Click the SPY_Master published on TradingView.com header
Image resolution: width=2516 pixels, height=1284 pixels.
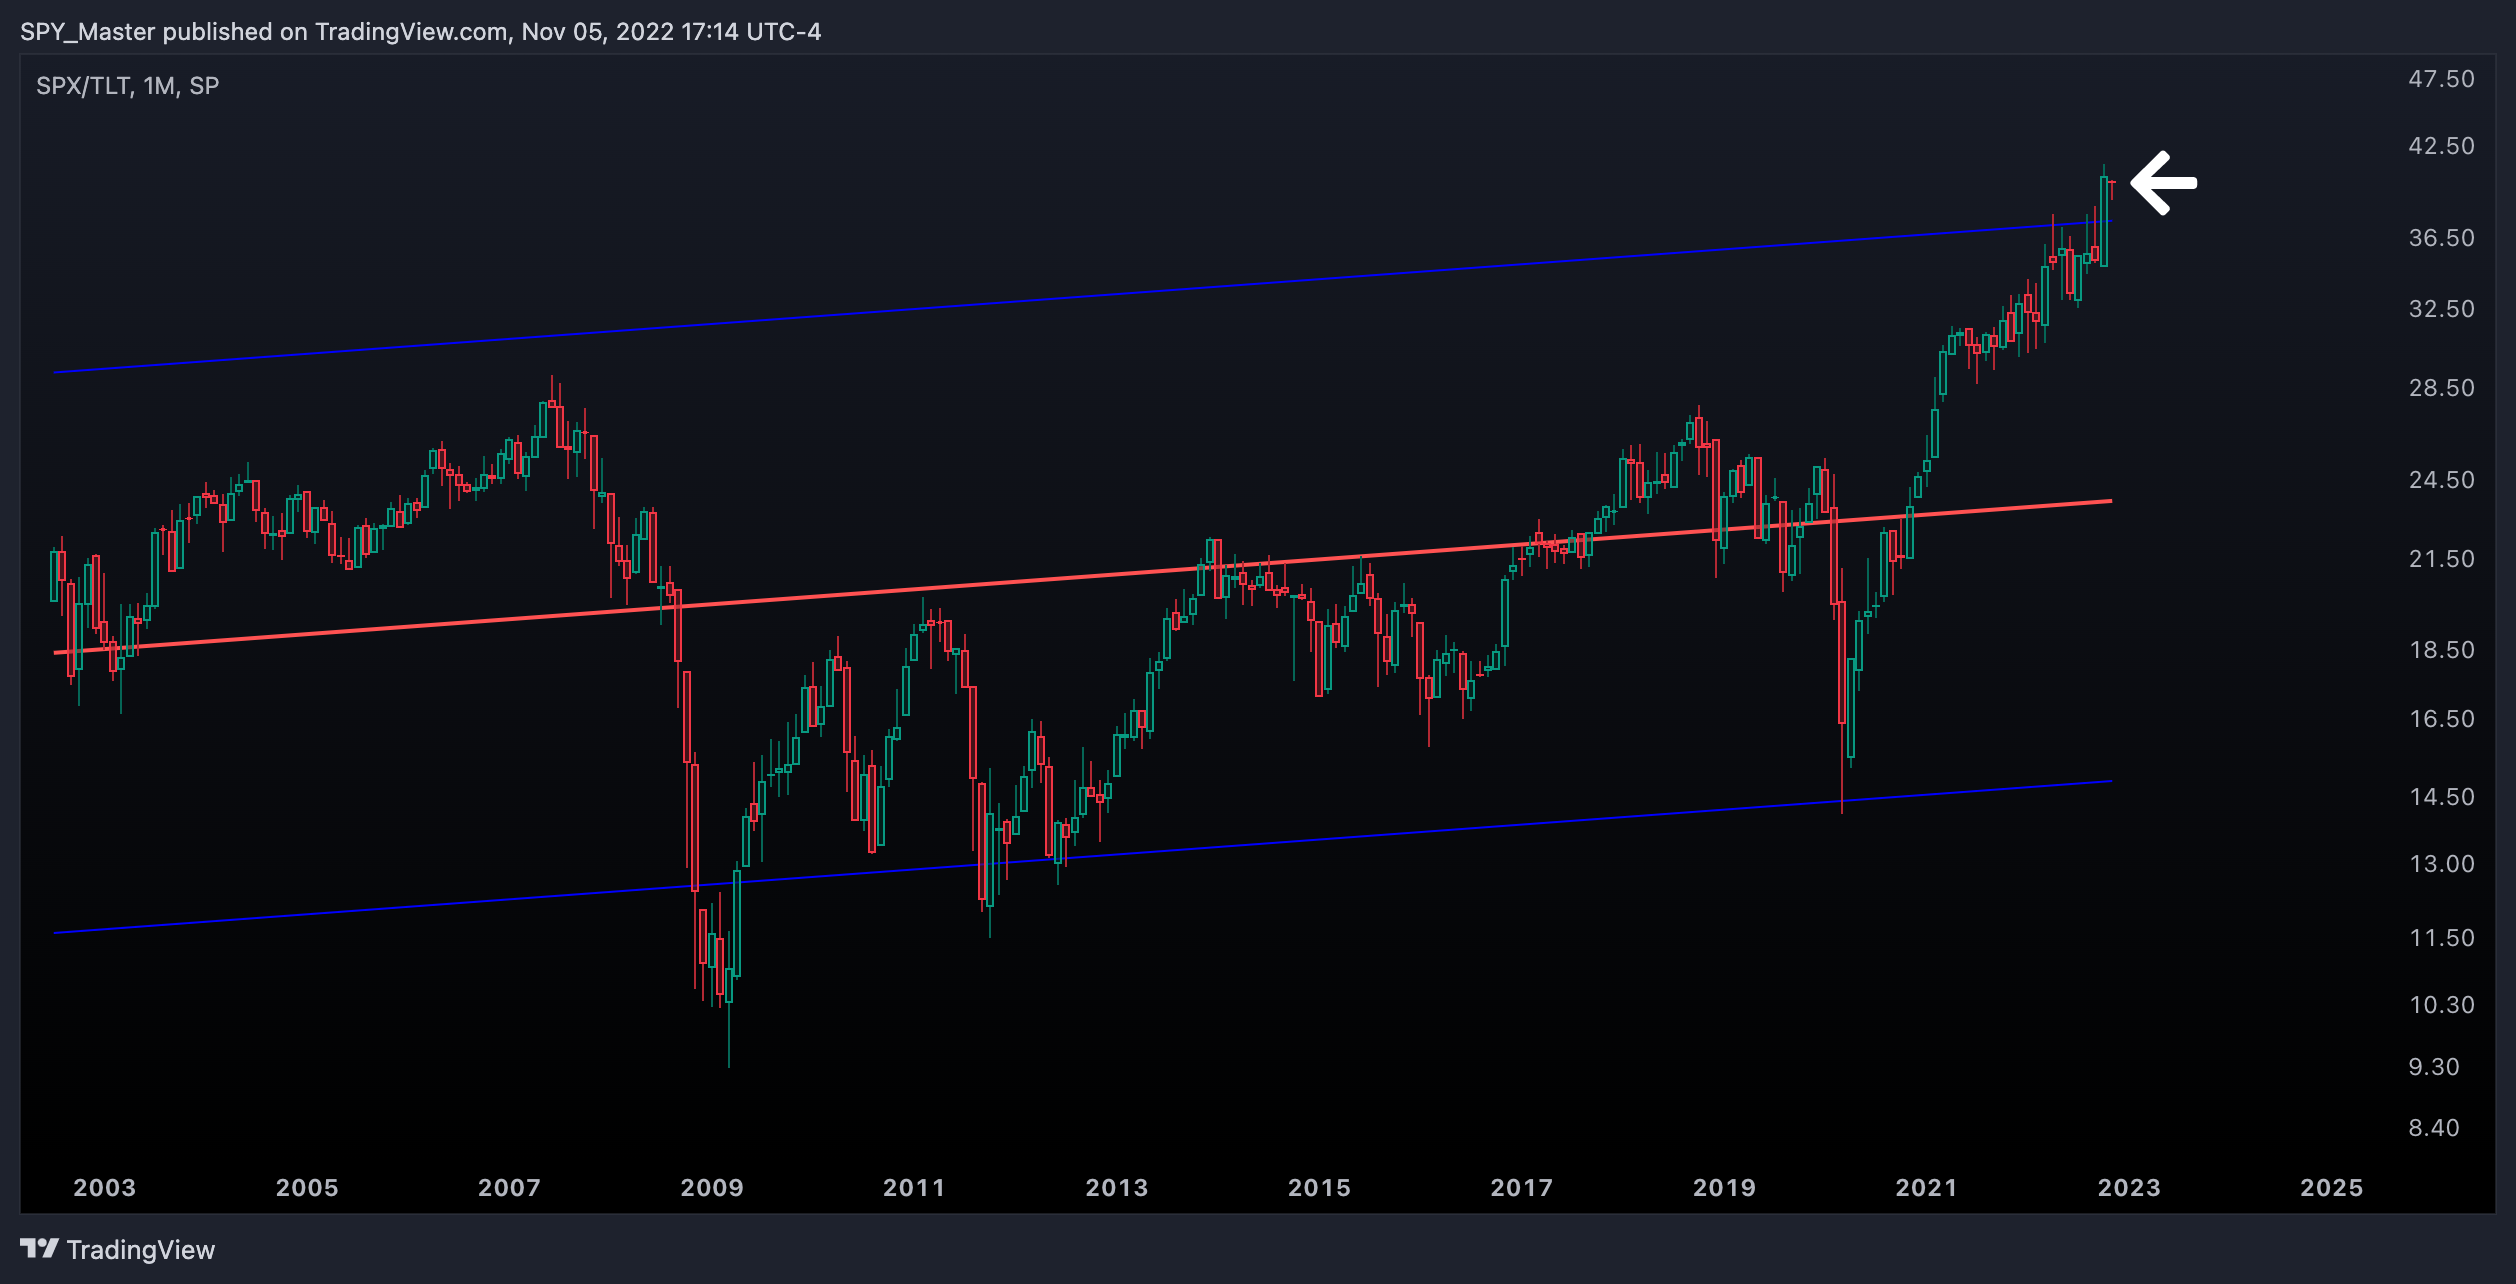pos(420,32)
